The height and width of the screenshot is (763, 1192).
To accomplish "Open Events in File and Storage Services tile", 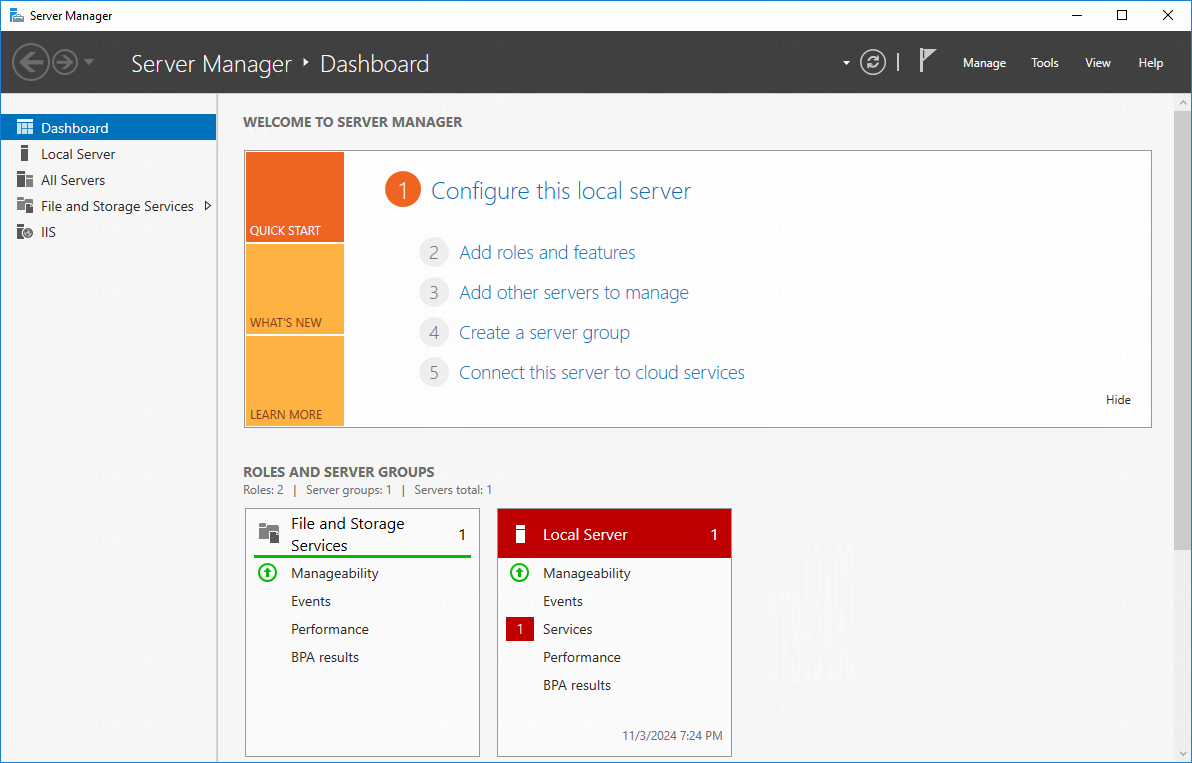I will point(311,601).
